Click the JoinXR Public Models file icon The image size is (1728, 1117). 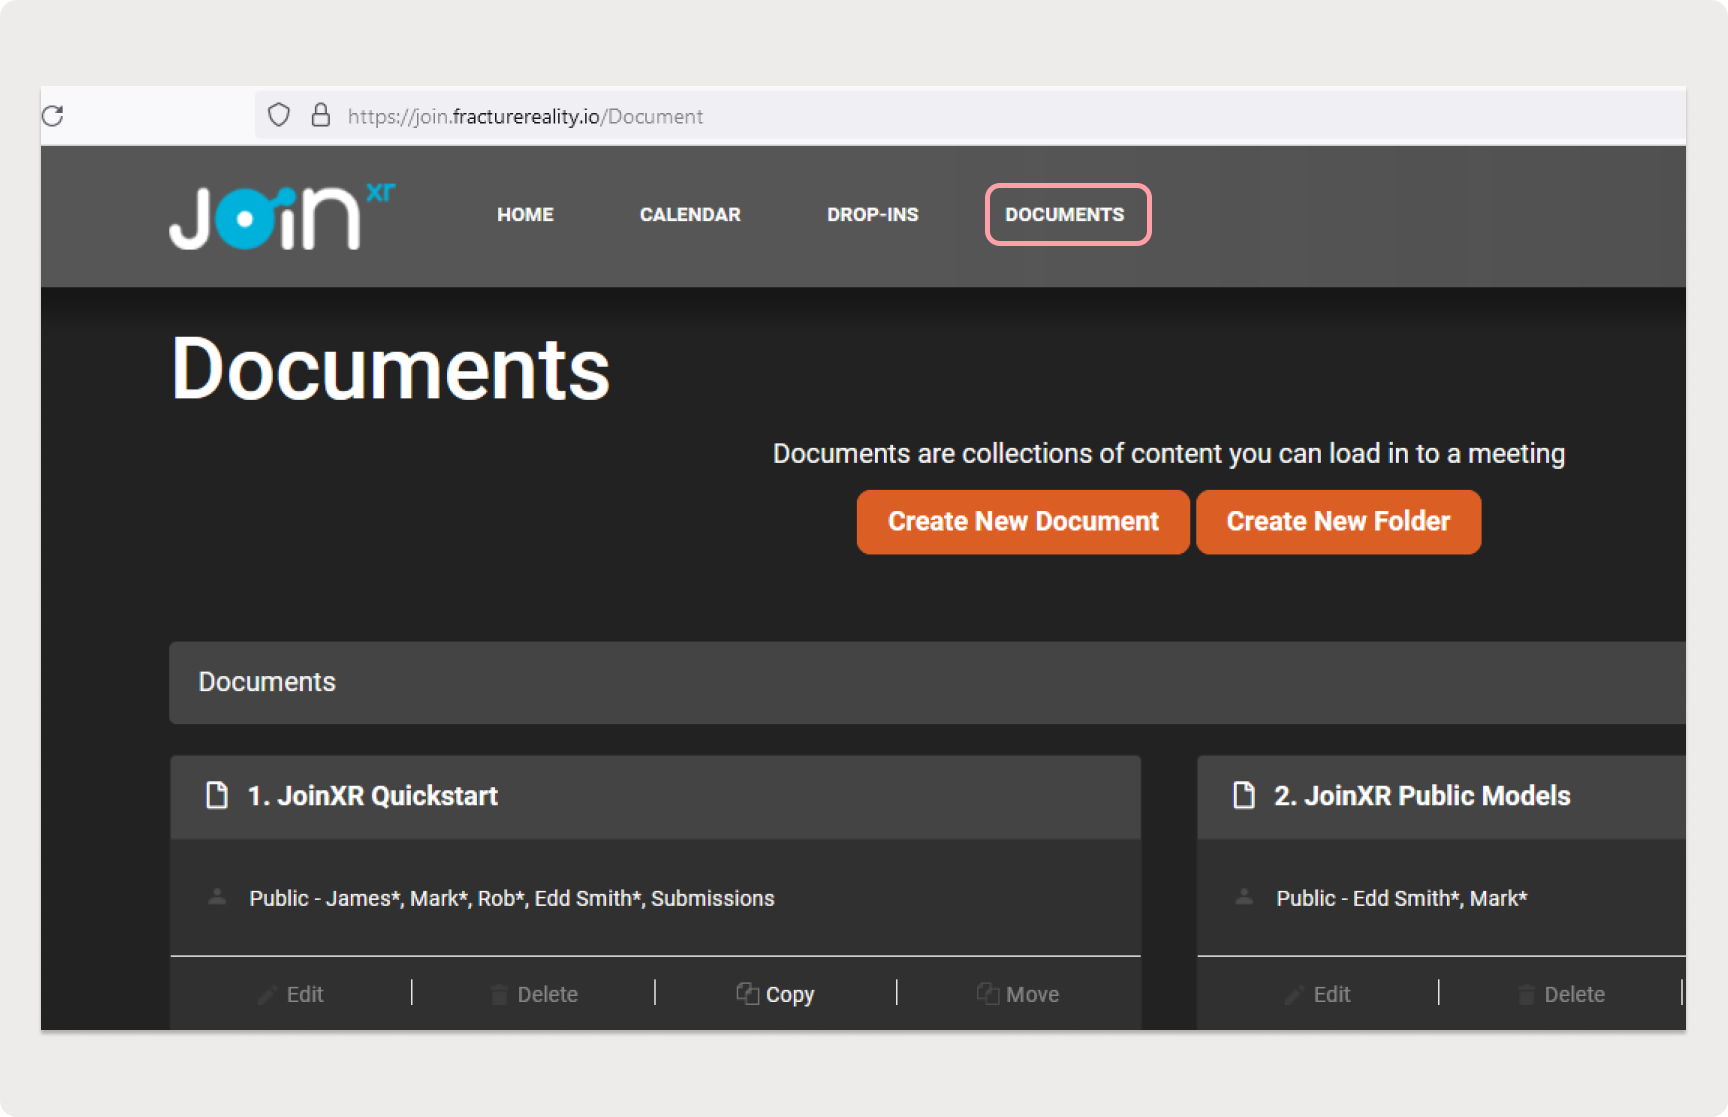pyautogui.click(x=1243, y=796)
